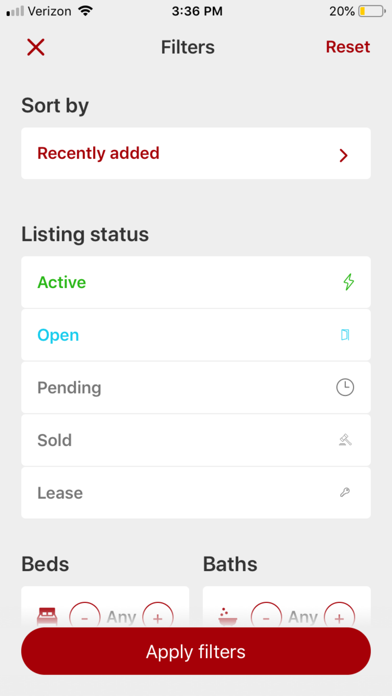Increase Baths count with plus button
The height and width of the screenshot is (696, 392).
point(339,617)
